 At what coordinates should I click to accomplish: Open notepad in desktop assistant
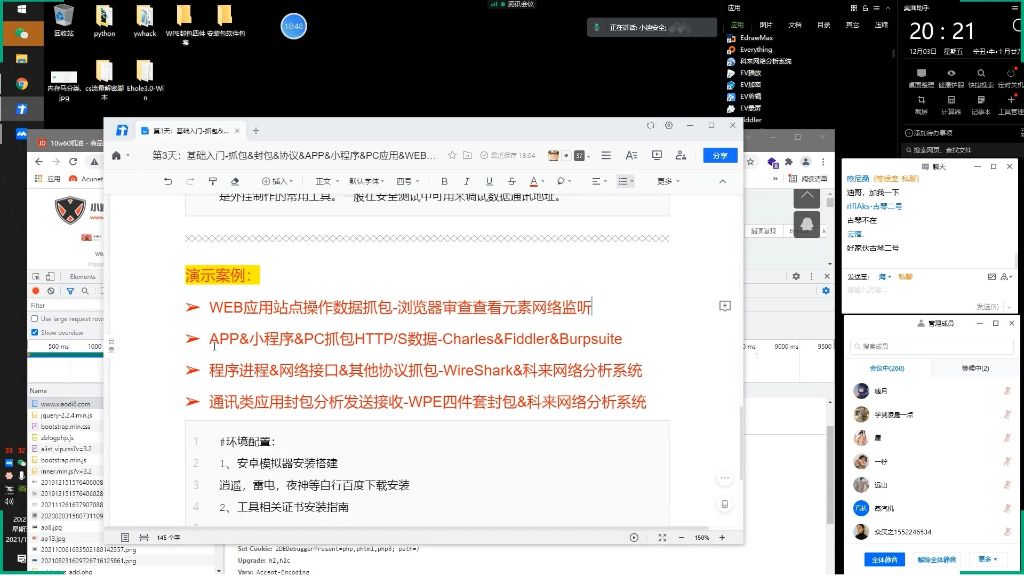981,104
